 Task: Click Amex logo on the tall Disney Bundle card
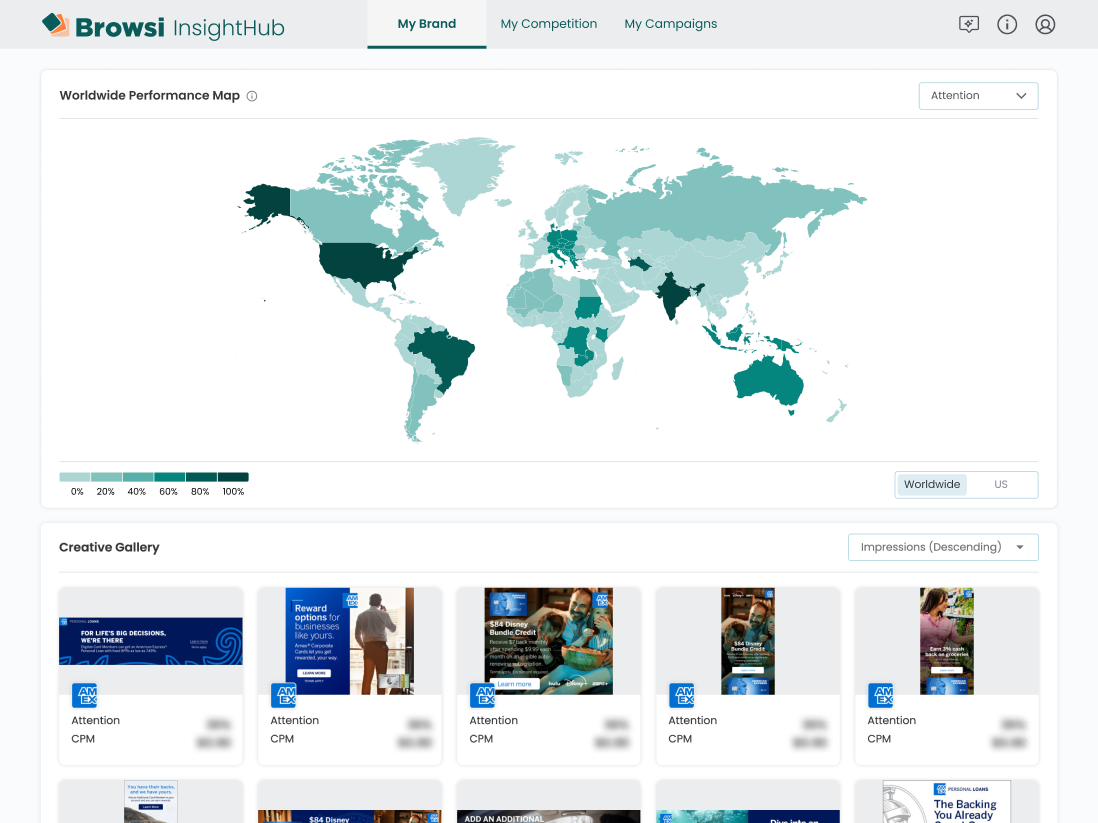[x=682, y=696]
